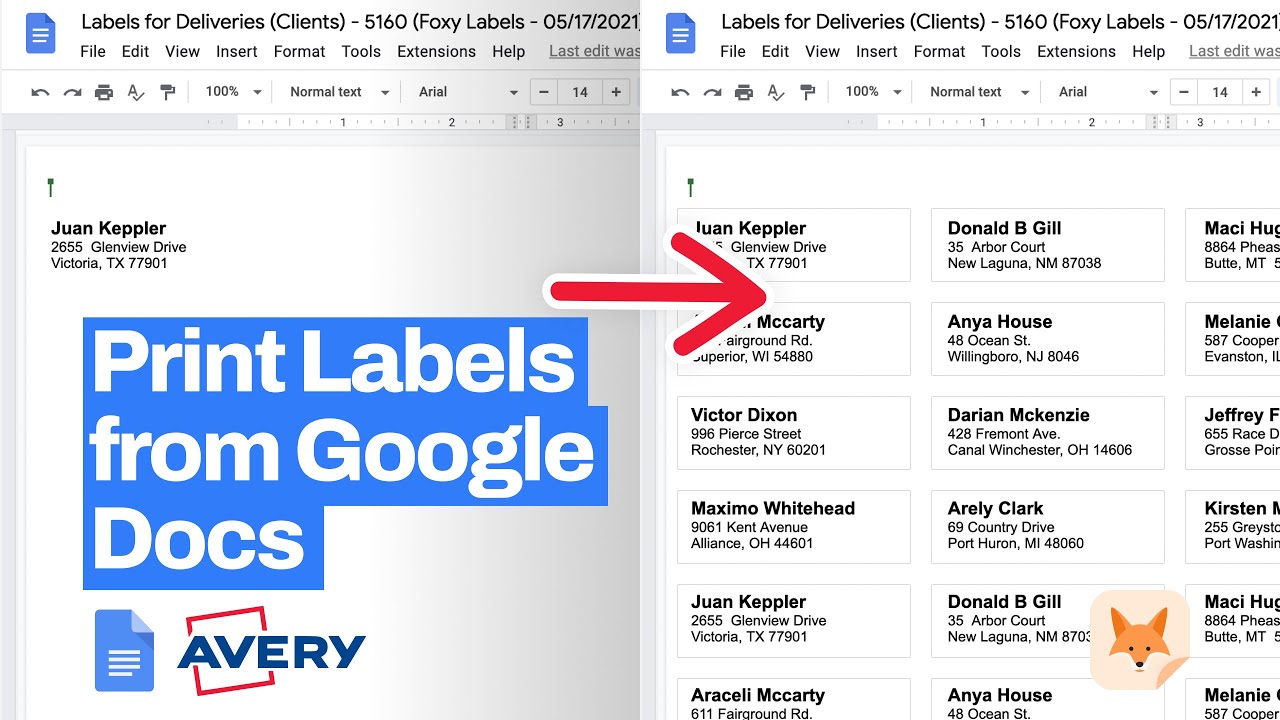Open Normal text style dropdown in right window
1280x720 pixels.
click(x=980, y=92)
